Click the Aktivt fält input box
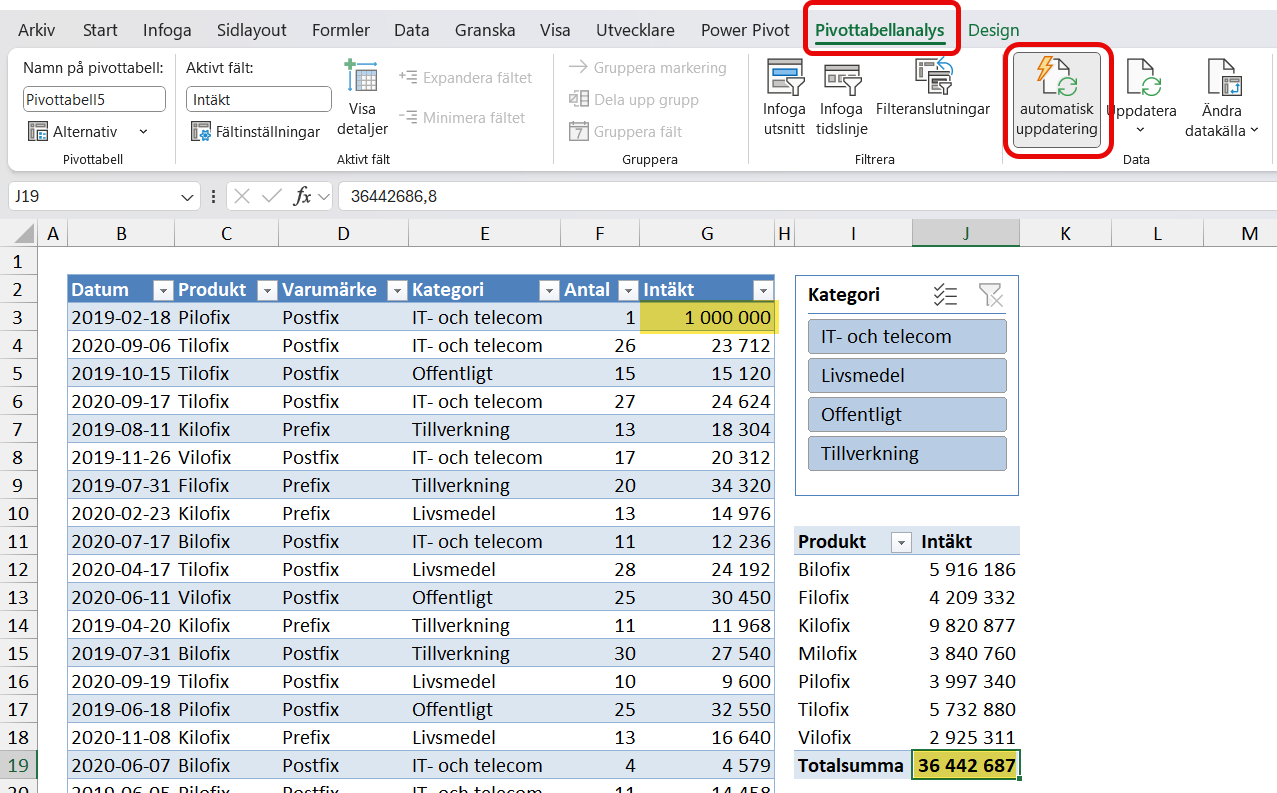This screenshot has width=1277, height=793. pyautogui.click(x=259, y=99)
